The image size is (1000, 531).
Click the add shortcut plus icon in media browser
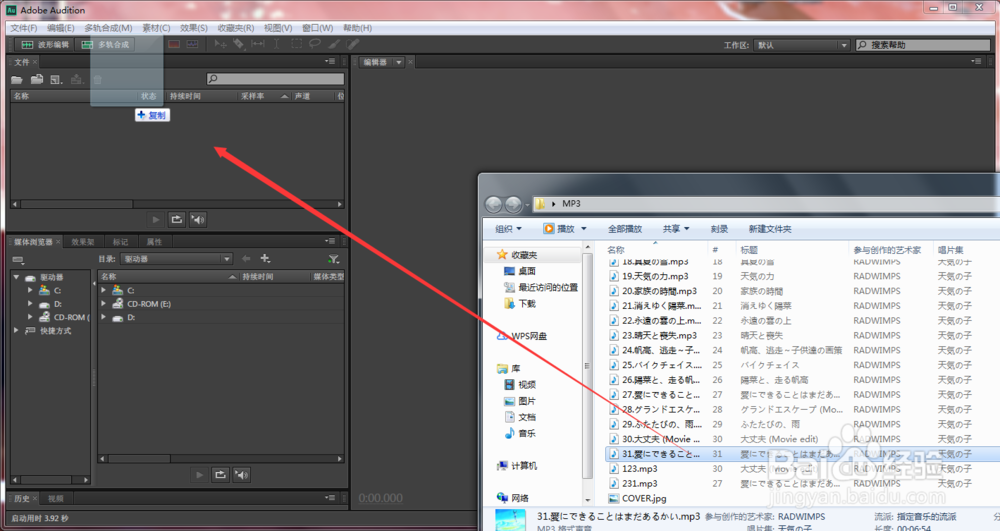tap(265, 258)
